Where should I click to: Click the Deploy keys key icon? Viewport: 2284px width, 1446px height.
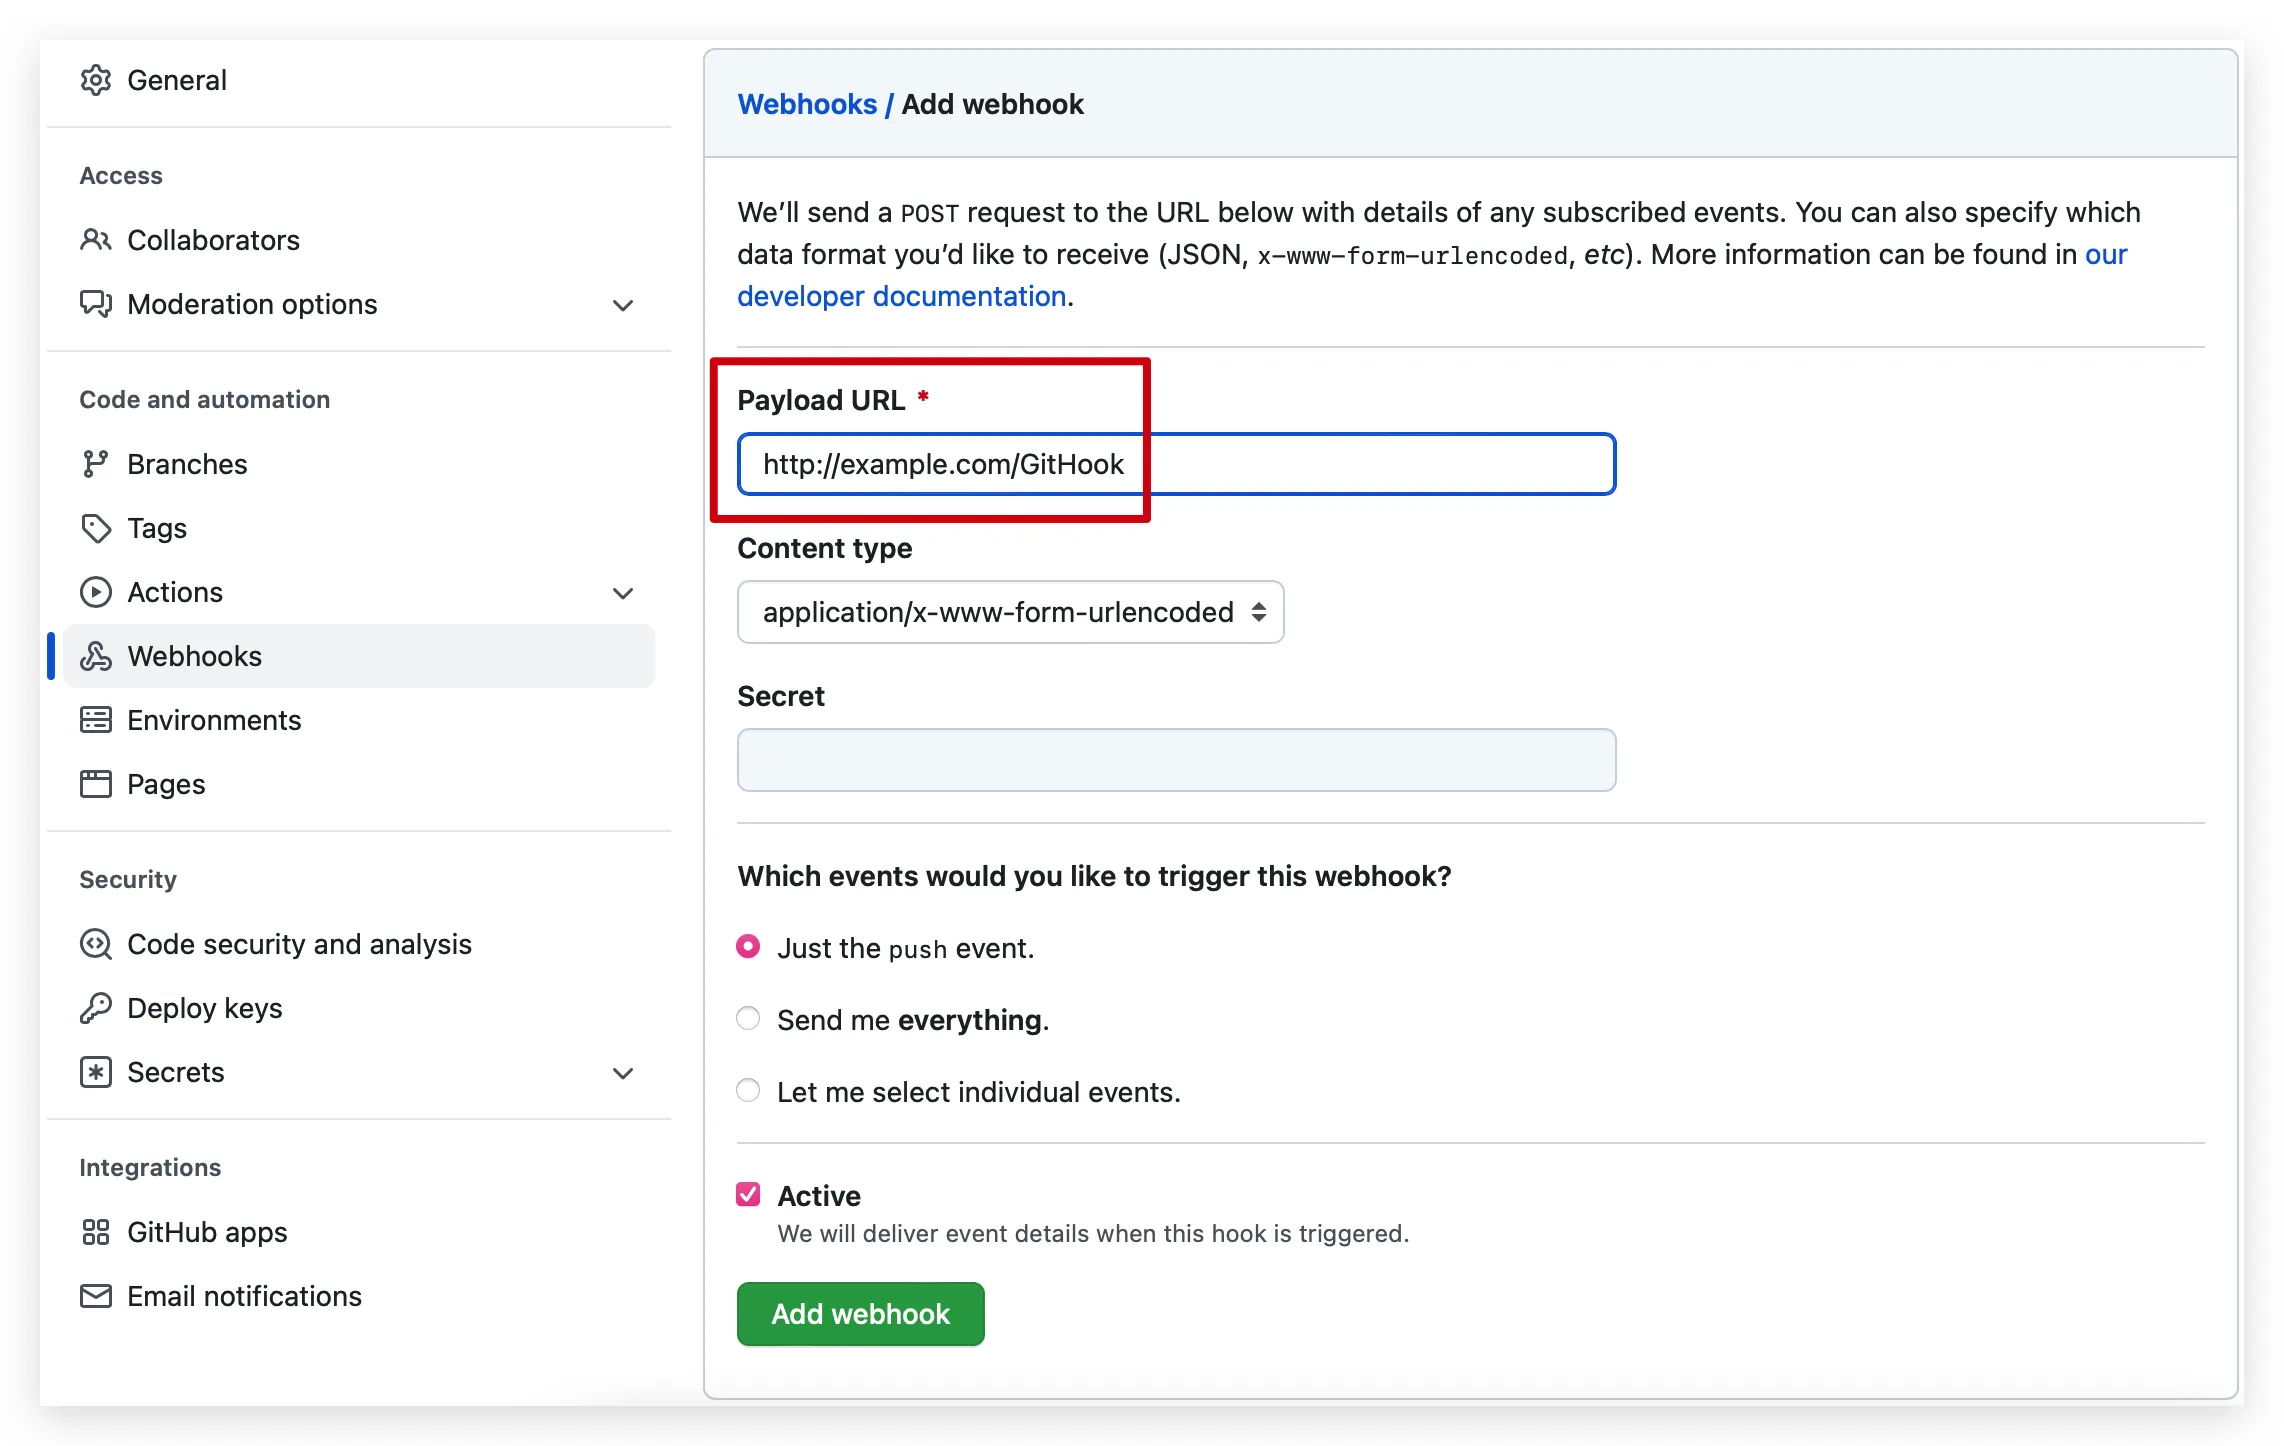[x=96, y=1008]
